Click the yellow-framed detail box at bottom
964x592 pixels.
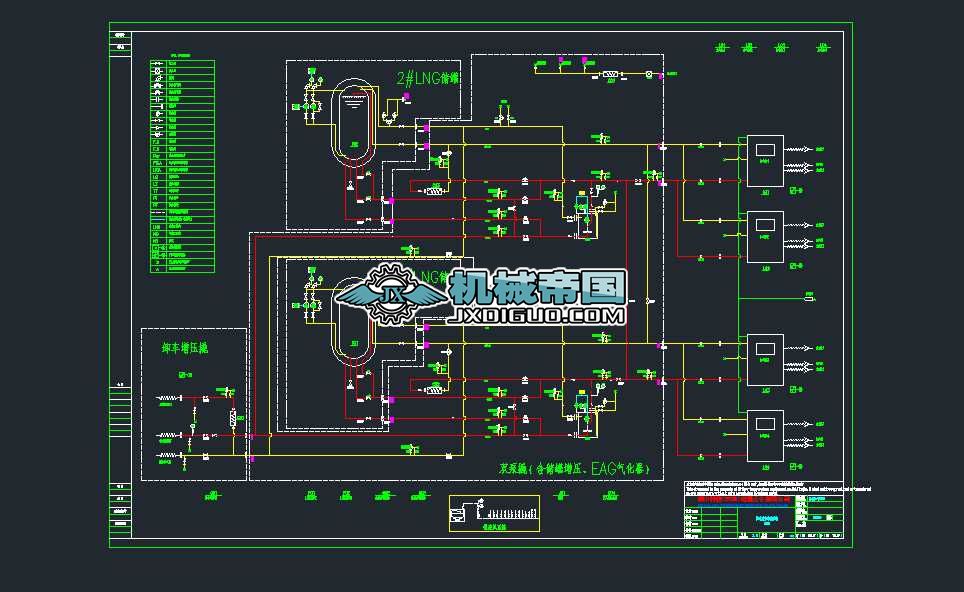[494, 513]
